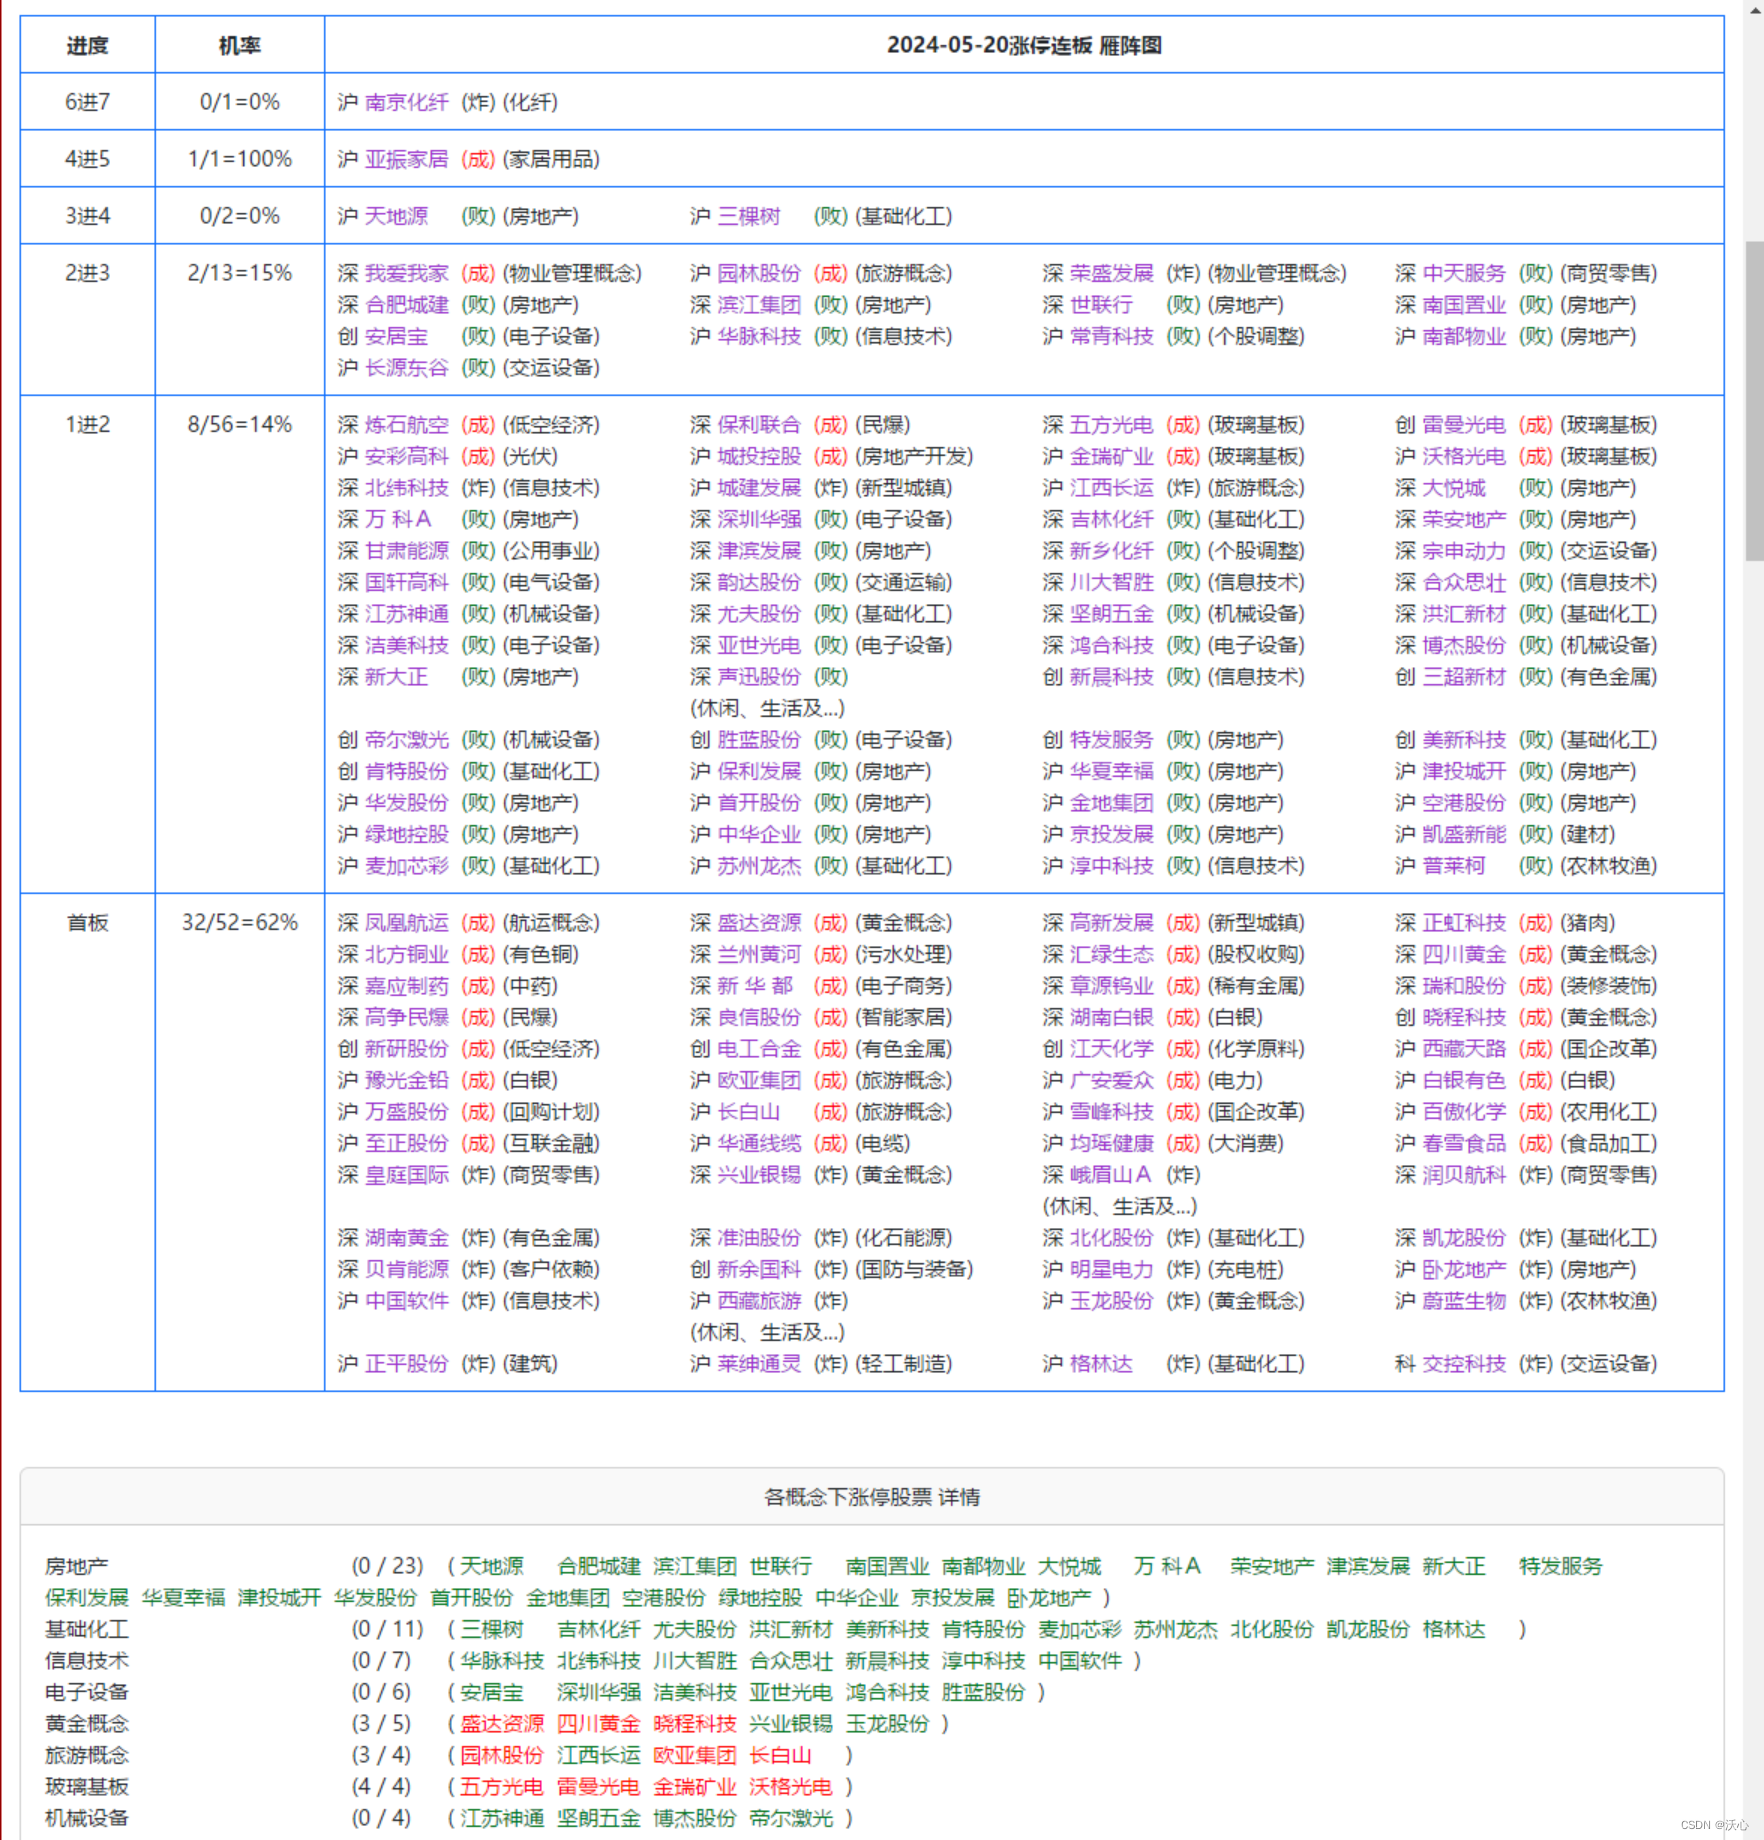Click 国轩高科 in the 1进2 row
Screen dimensions: 1764x1840
point(406,582)
